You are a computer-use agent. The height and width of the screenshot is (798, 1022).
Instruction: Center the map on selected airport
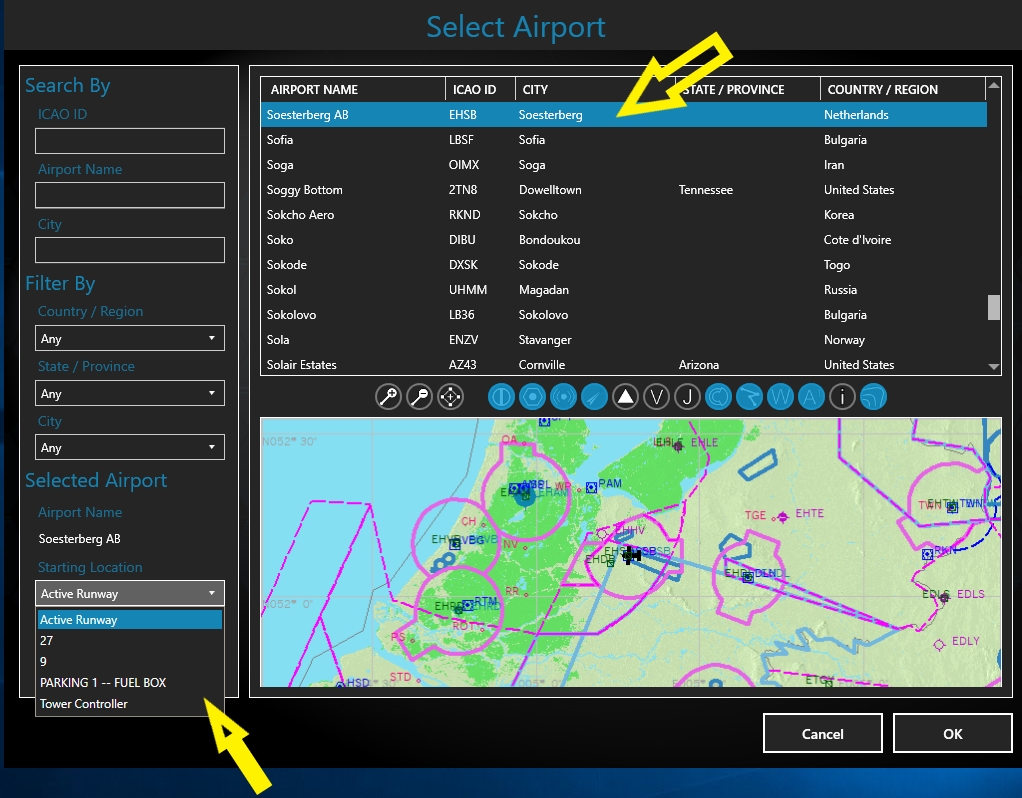450,397
